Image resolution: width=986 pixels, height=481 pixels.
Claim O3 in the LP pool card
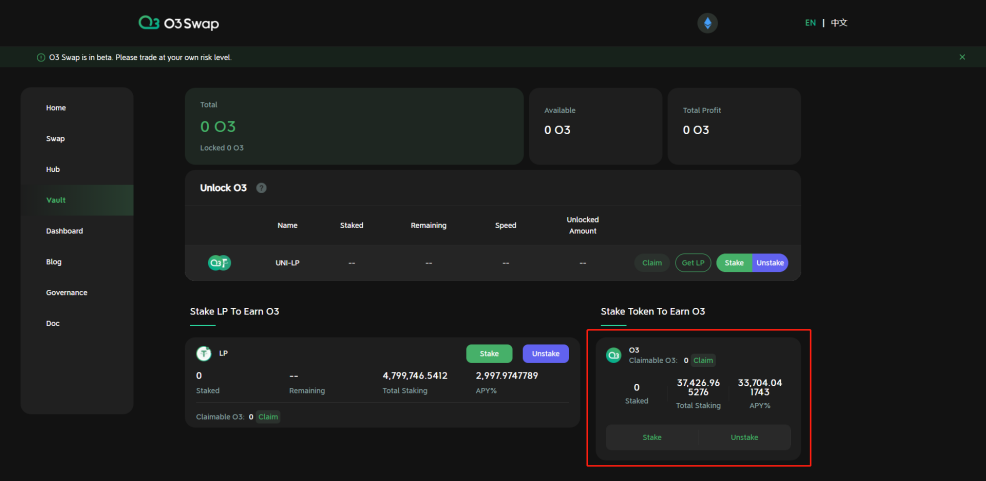pos(269,417)
